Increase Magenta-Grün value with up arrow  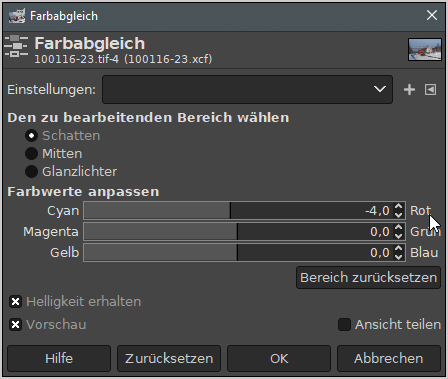pos(399,227)
